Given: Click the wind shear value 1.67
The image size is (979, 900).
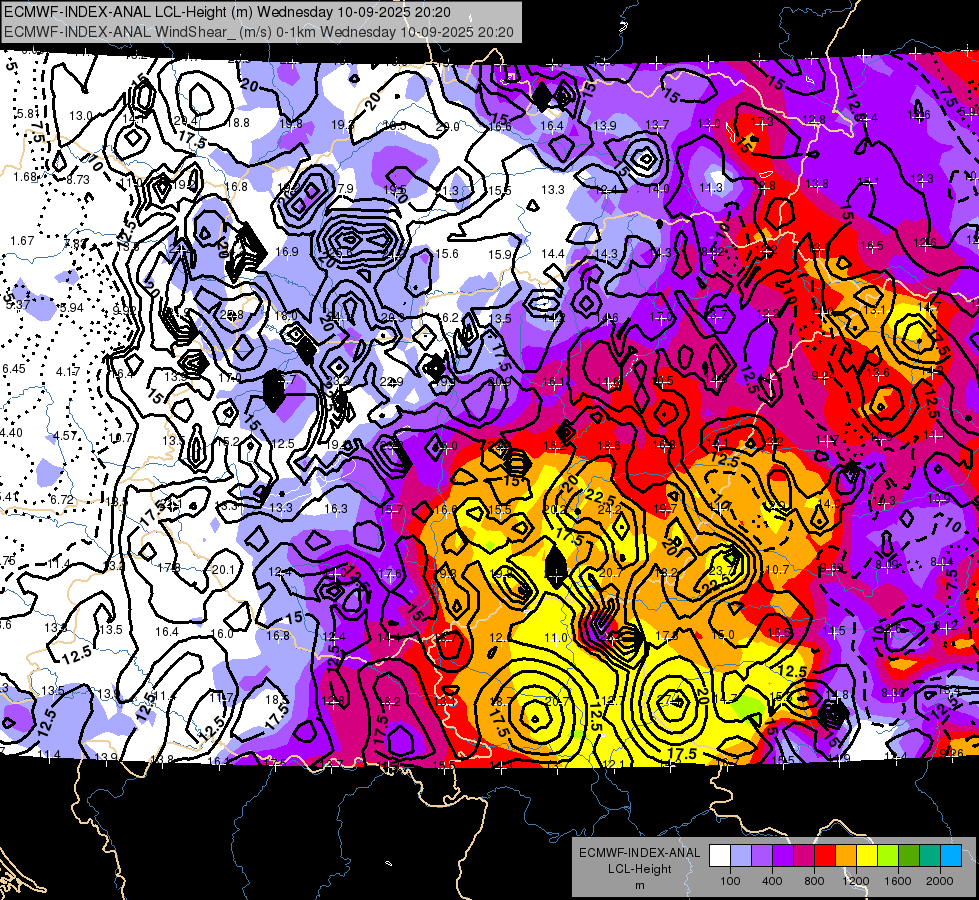Looking at the screenshot, I should pyautogui.click(x=22, y=240).
